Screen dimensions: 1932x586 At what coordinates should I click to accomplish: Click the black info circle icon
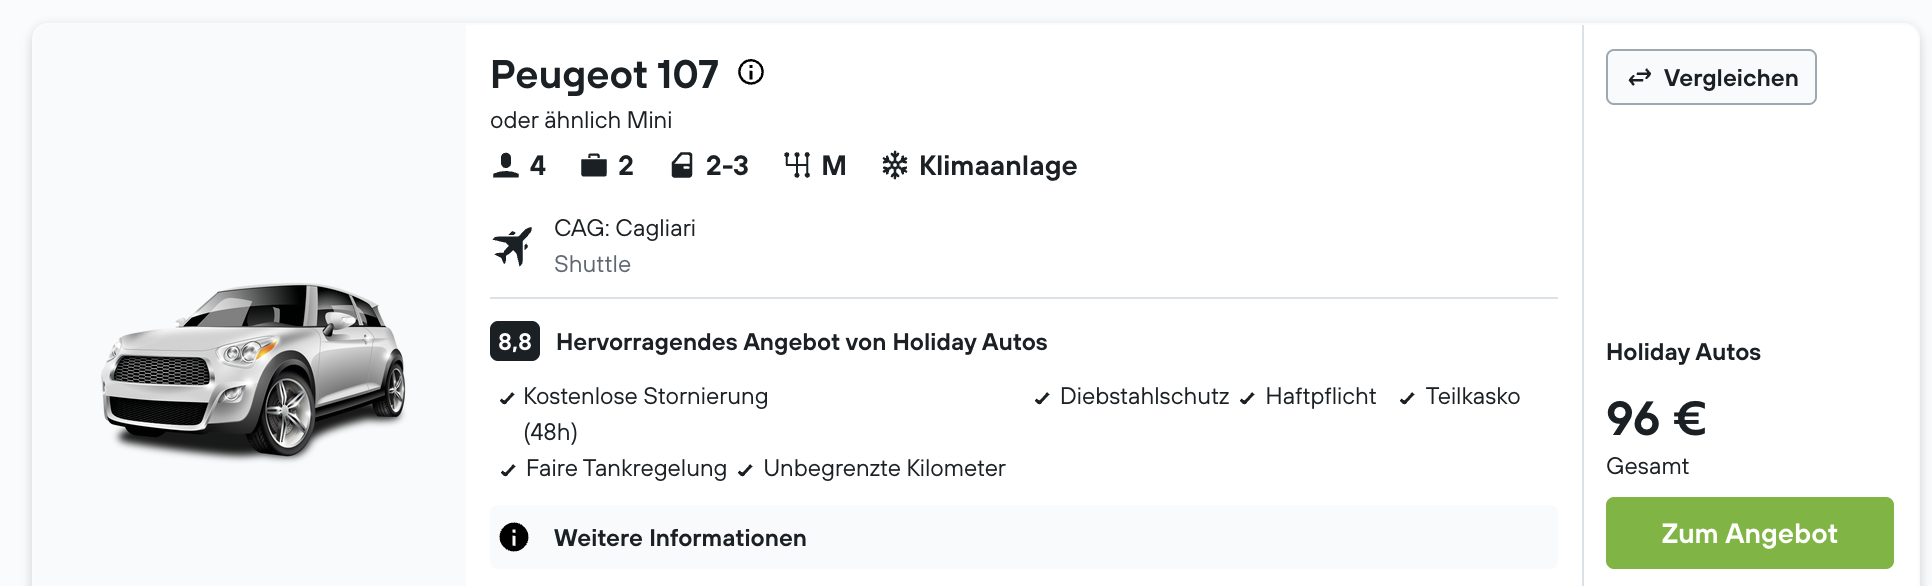(514, 537)
